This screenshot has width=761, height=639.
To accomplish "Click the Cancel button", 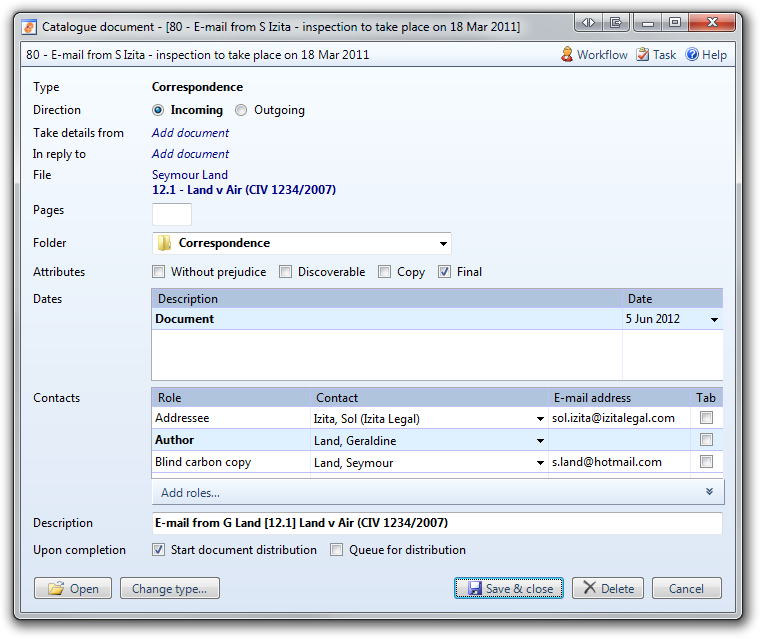I will pyautogui.click(x=686, y=588).
